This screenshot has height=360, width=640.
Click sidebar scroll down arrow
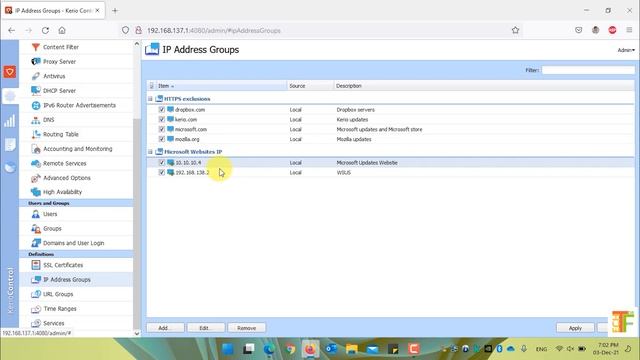(x=137, y=333)
